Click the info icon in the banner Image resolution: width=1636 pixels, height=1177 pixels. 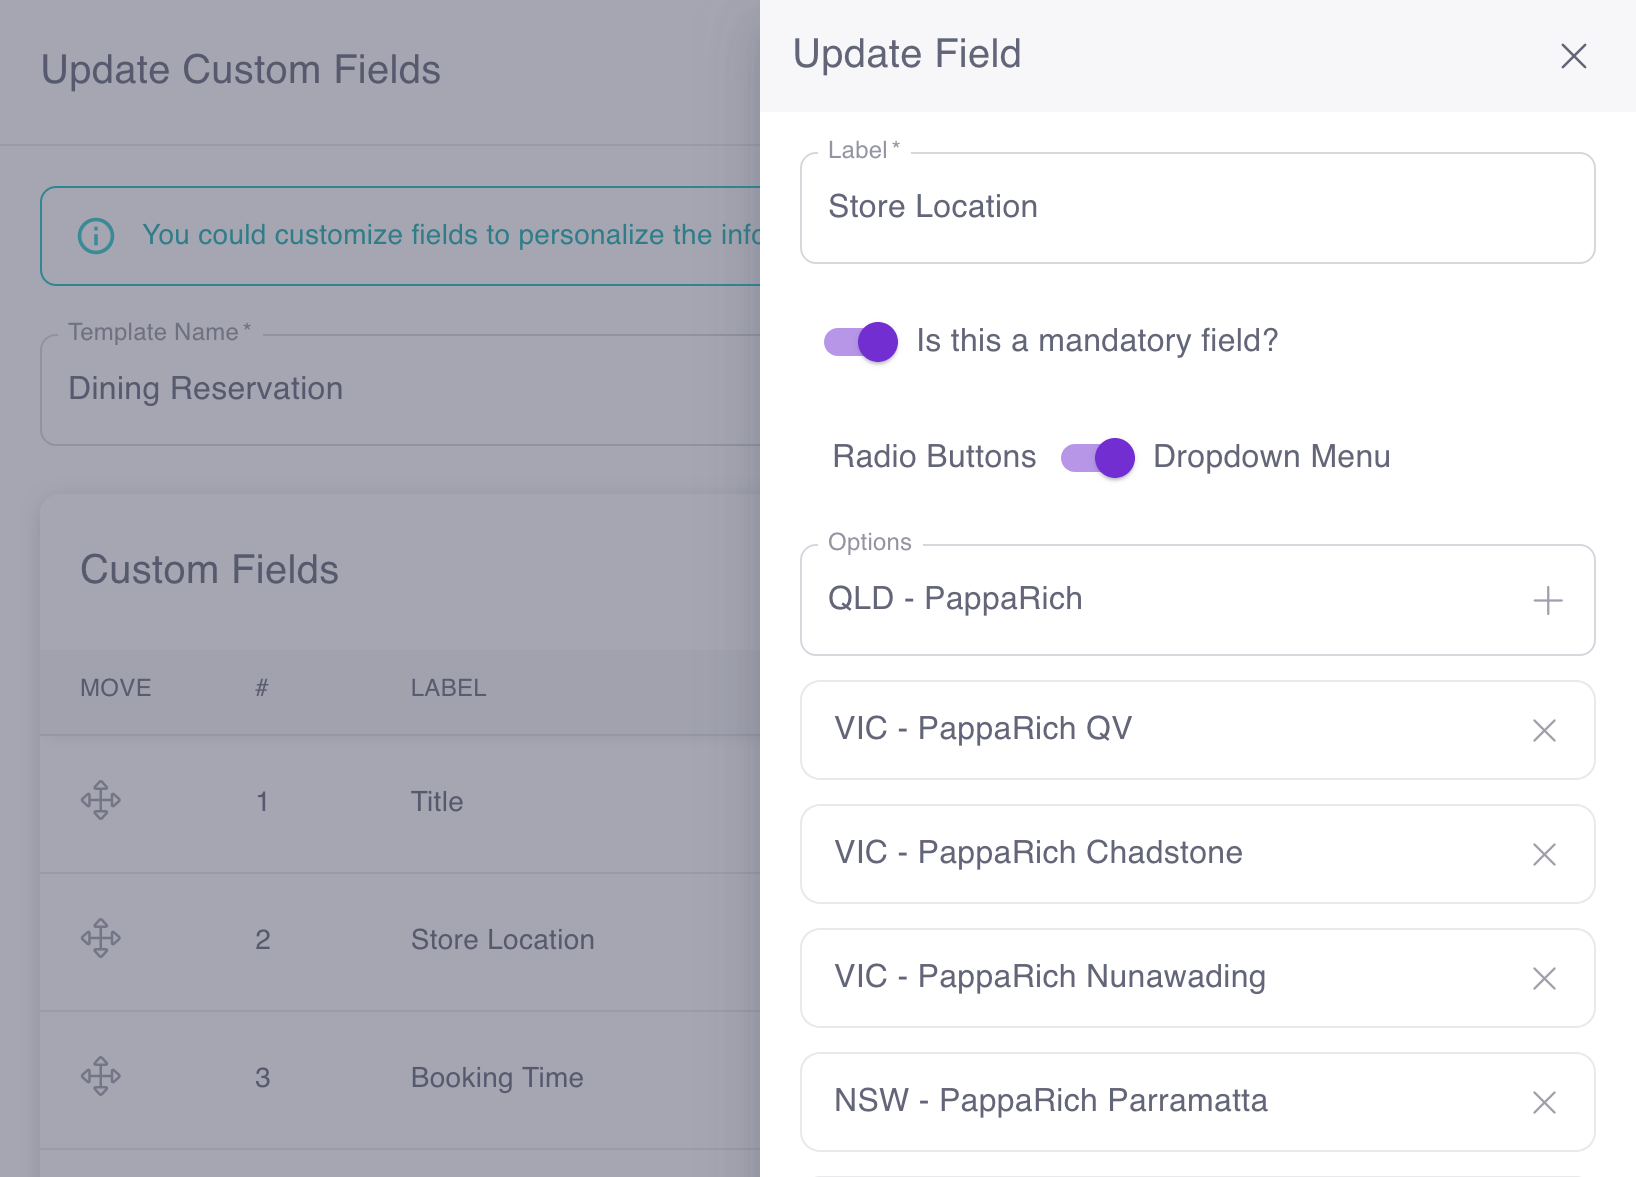click(94, 235)
